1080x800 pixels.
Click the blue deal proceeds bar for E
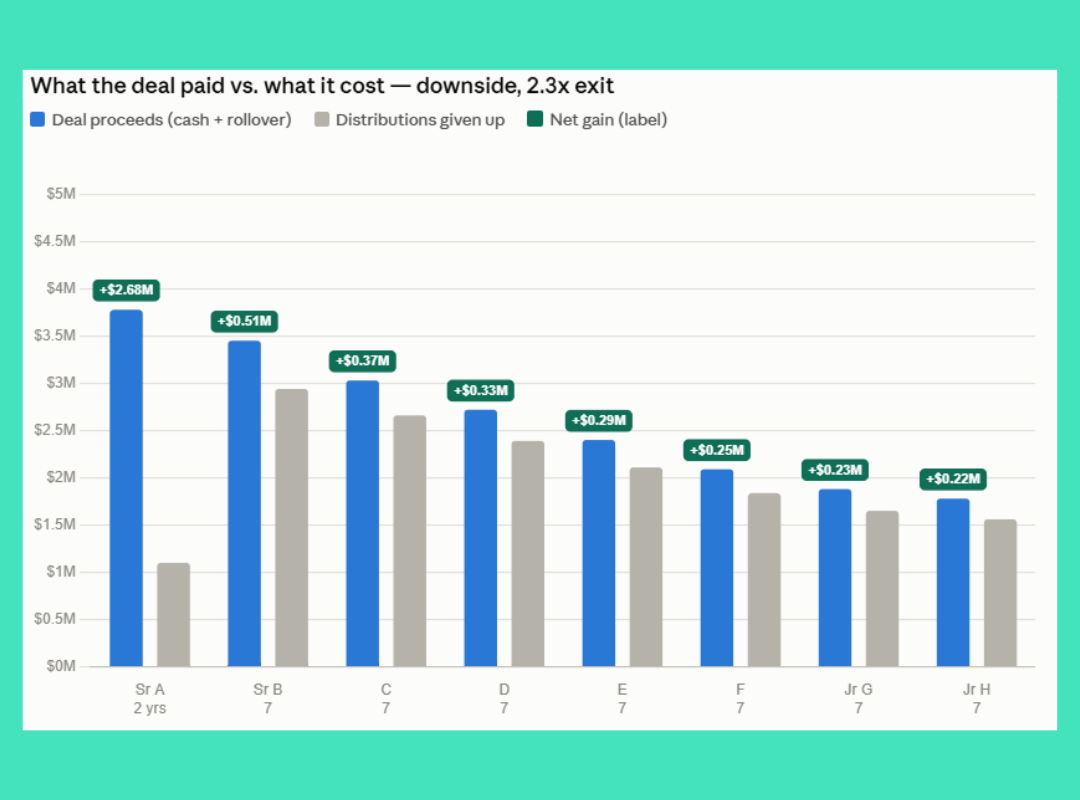(599, 553)
